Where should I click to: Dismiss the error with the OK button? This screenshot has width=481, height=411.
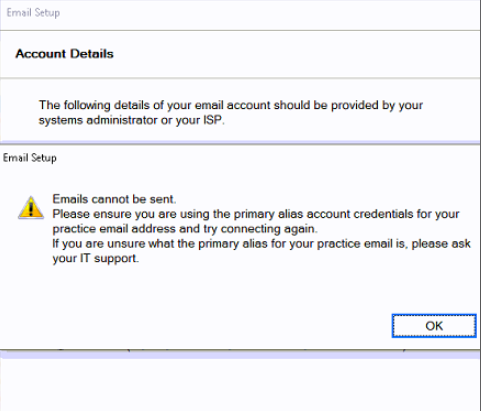[x=434, y=326]
